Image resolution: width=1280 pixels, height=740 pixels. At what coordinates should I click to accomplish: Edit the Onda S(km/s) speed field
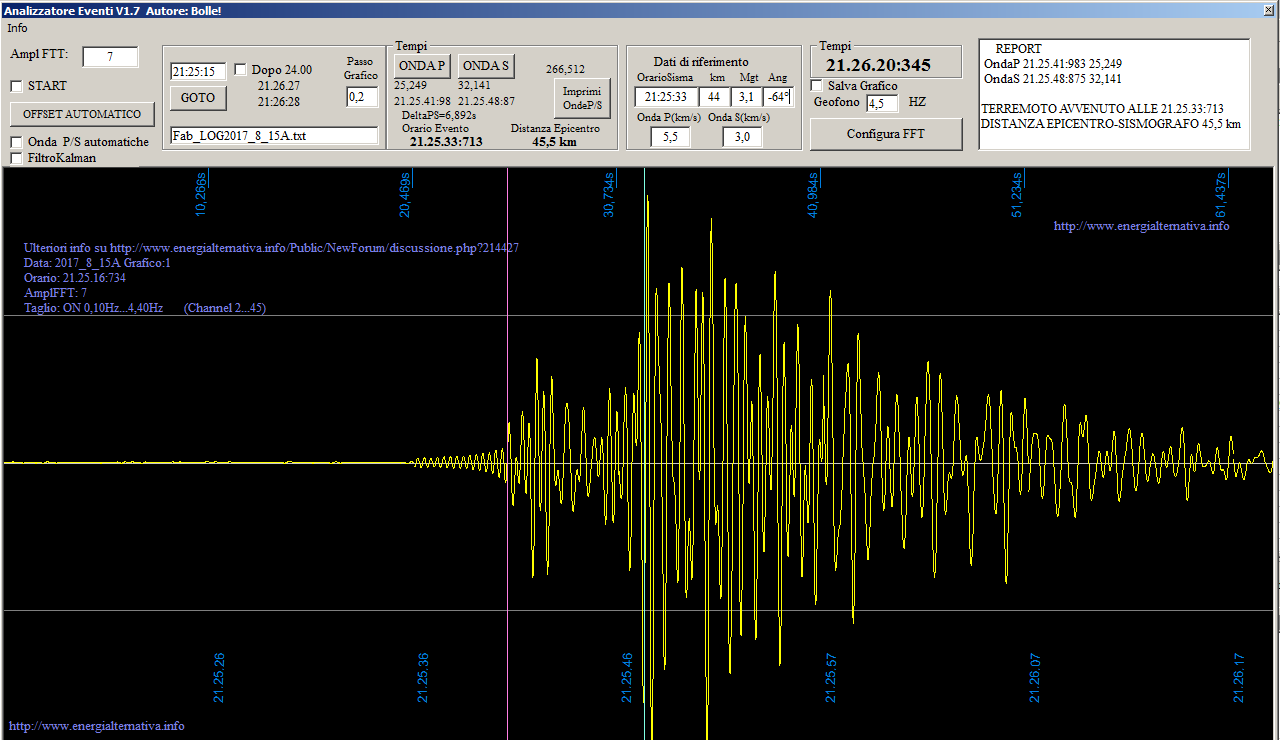tap(742, 137)
